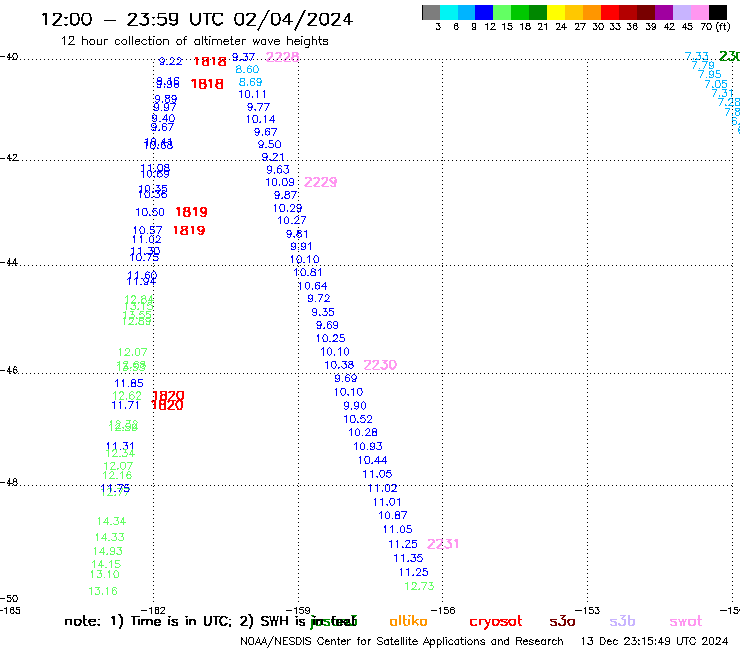Click the pink pass label 2230 beside 10.38

point(380,365)
